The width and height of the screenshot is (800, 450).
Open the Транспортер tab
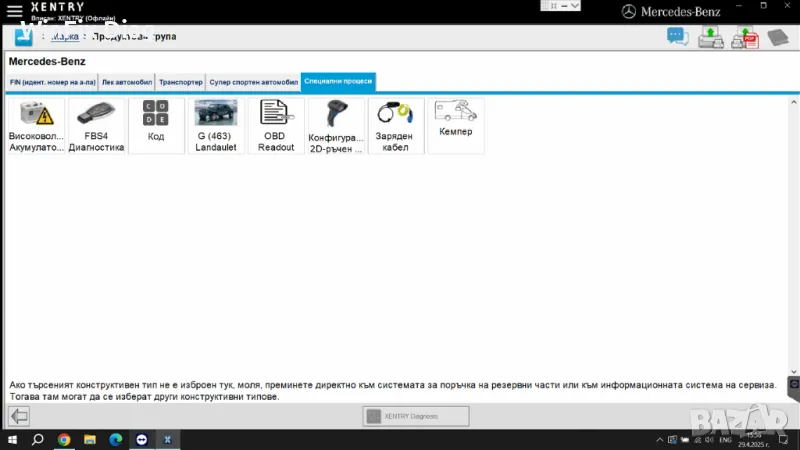pos(181,82)
